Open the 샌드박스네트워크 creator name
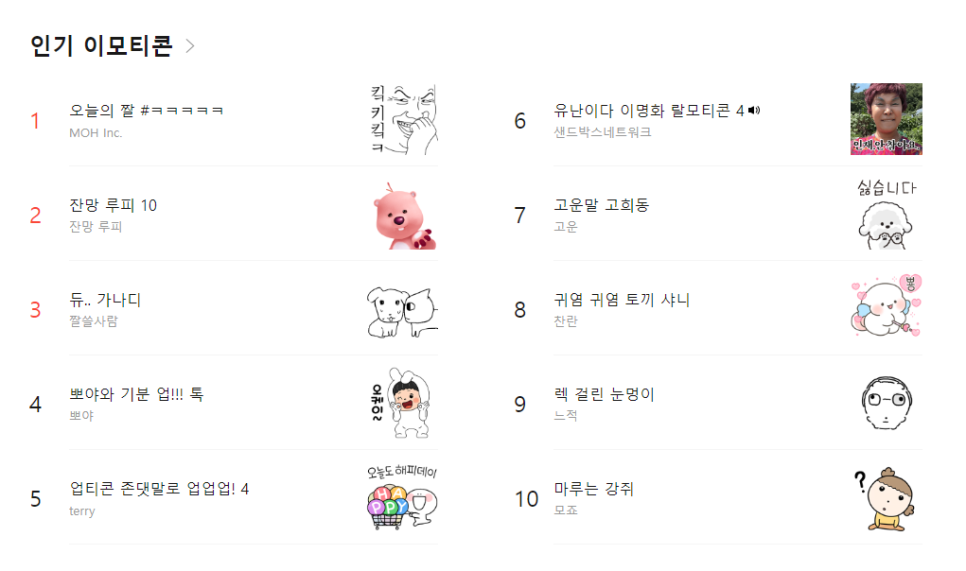This screenshot has width=966, height=571. pos(602,132)
